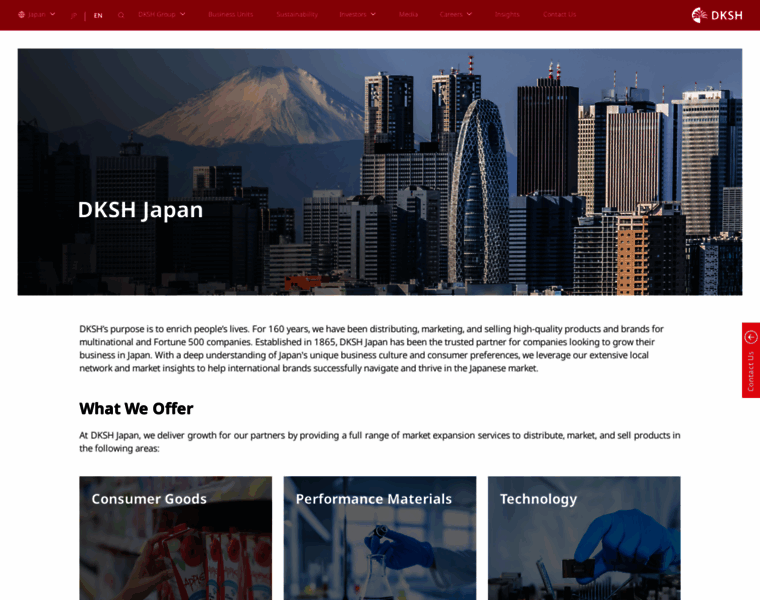Switch language to EN
760x600 pixels.
pyautogui.click(x=98, y=16)
